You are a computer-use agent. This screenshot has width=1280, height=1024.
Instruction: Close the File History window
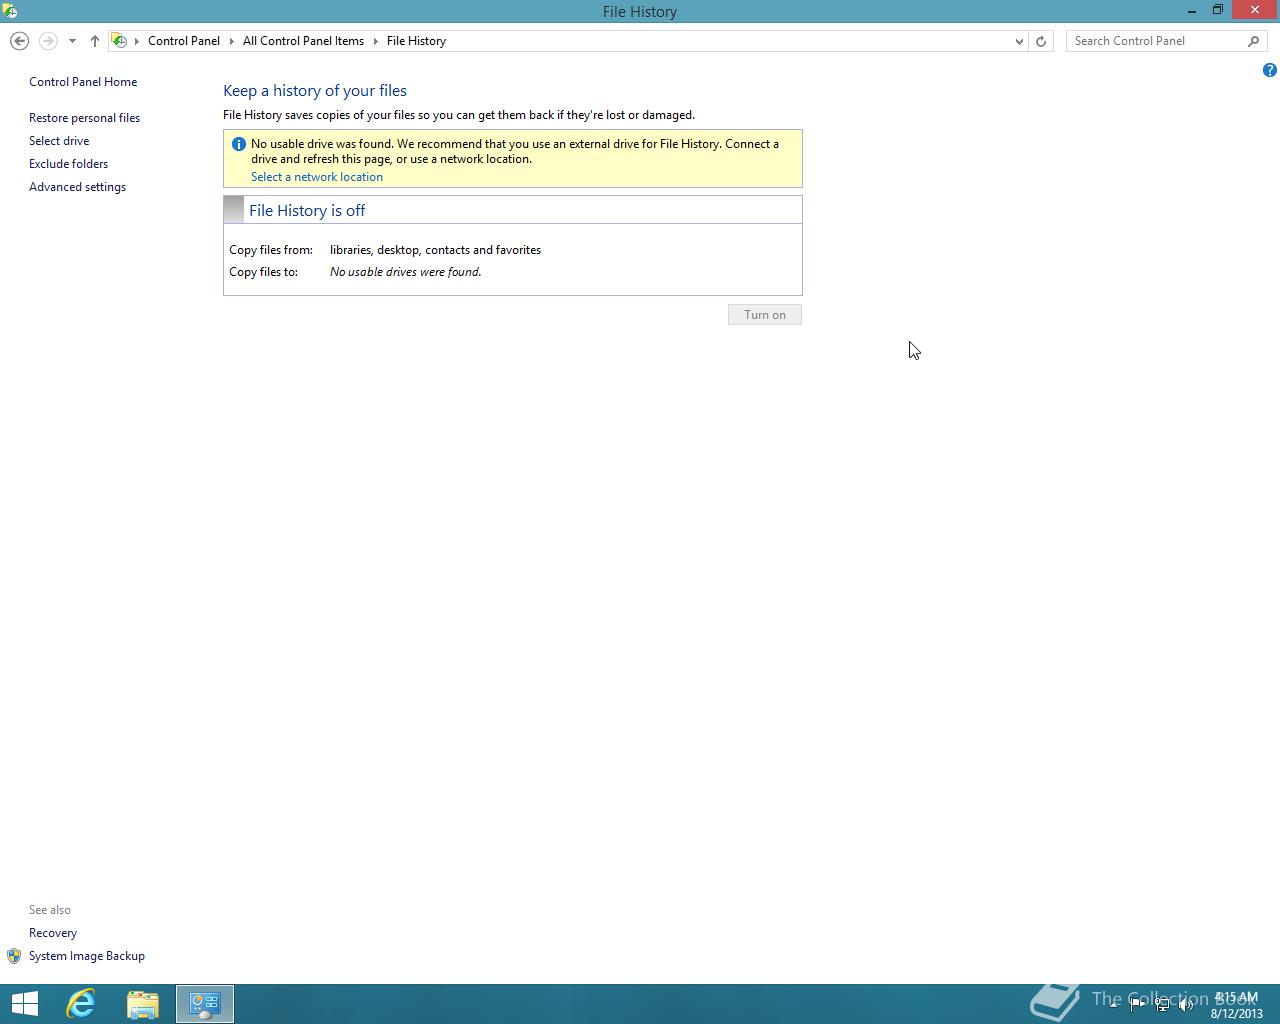point(1255,10)
